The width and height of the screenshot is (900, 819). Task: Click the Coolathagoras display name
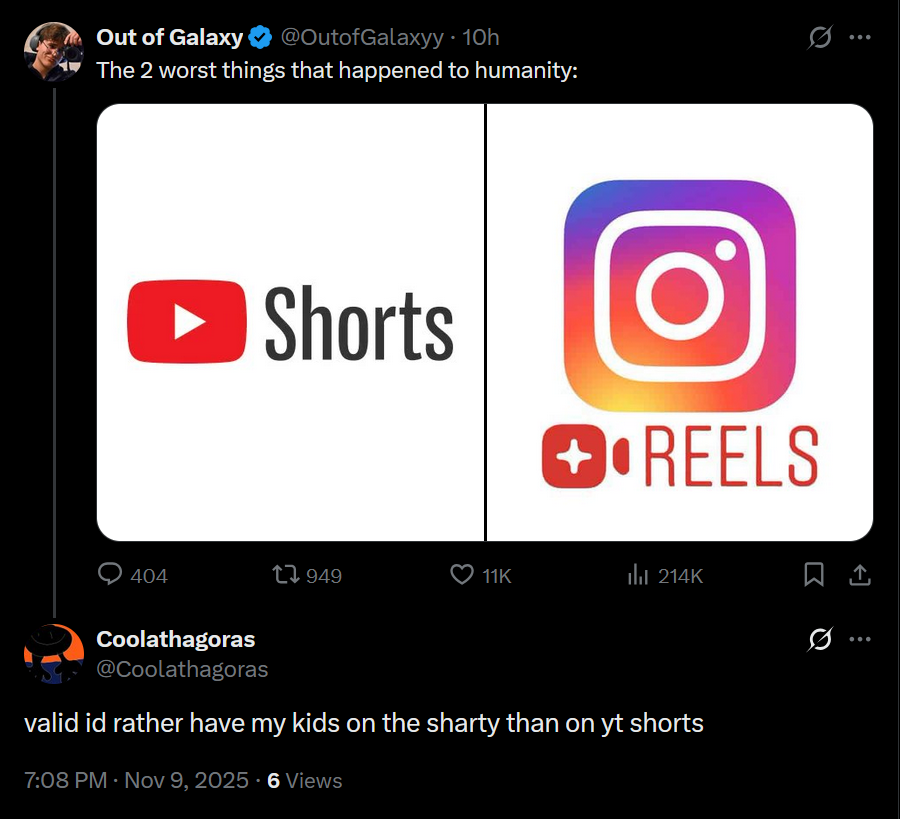[175, 639]
